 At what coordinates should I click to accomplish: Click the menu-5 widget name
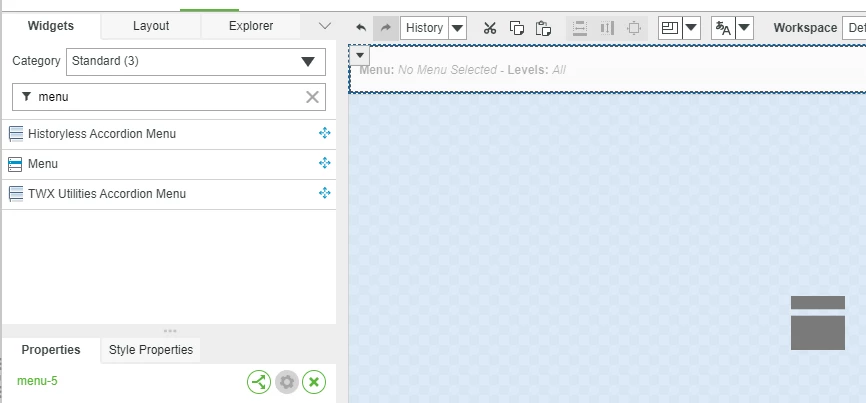click(x=37, y=381)
